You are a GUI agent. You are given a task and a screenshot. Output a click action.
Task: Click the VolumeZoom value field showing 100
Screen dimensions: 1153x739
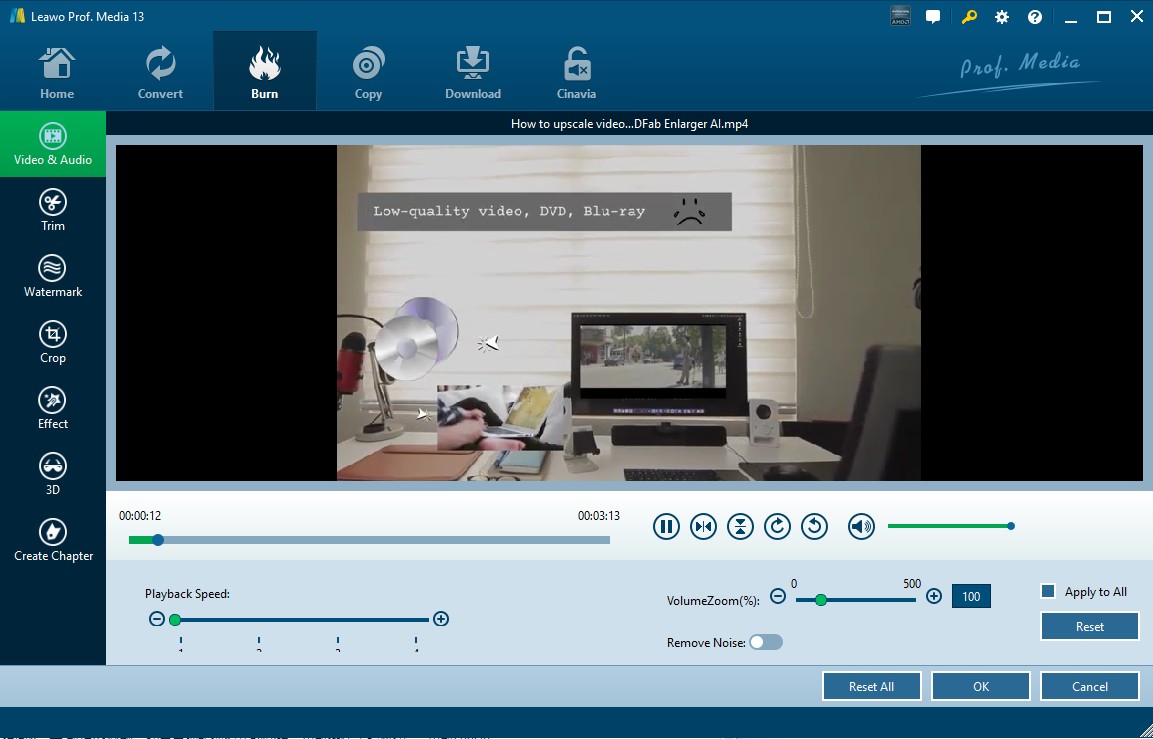[x=971, y=596]
